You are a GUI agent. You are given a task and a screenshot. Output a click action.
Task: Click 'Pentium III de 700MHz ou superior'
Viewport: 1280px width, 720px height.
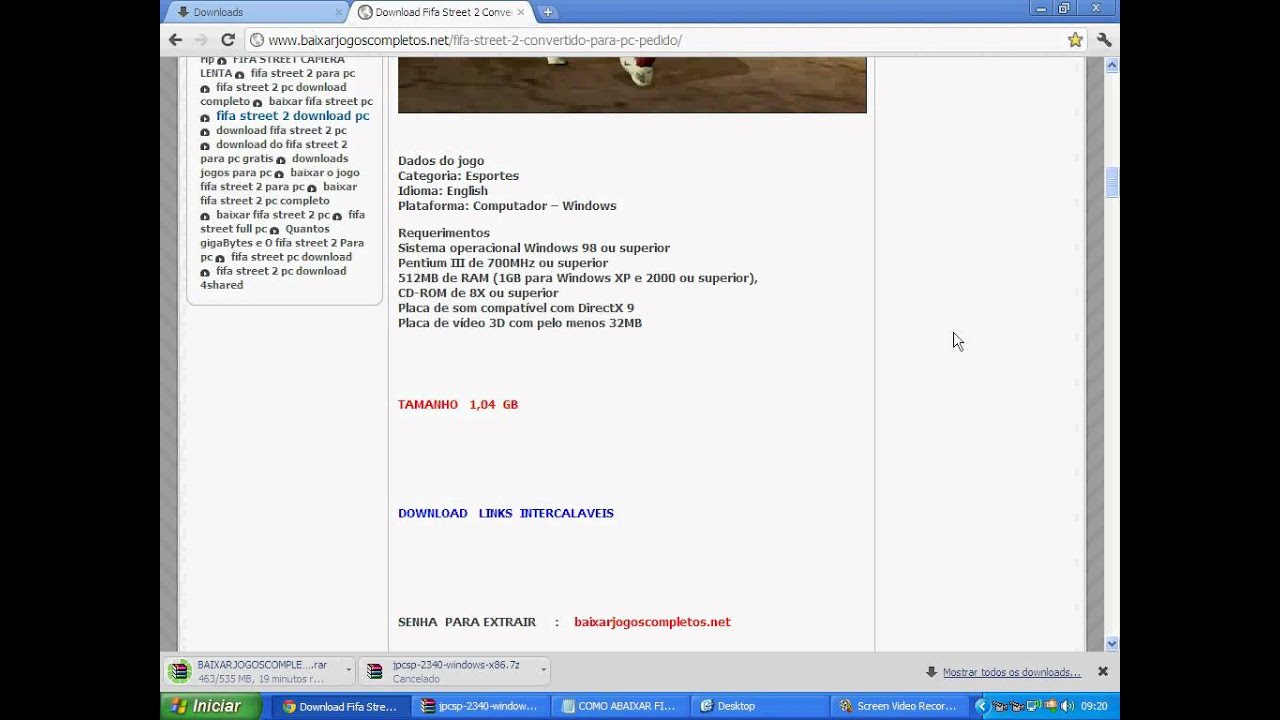click(503, 263)
